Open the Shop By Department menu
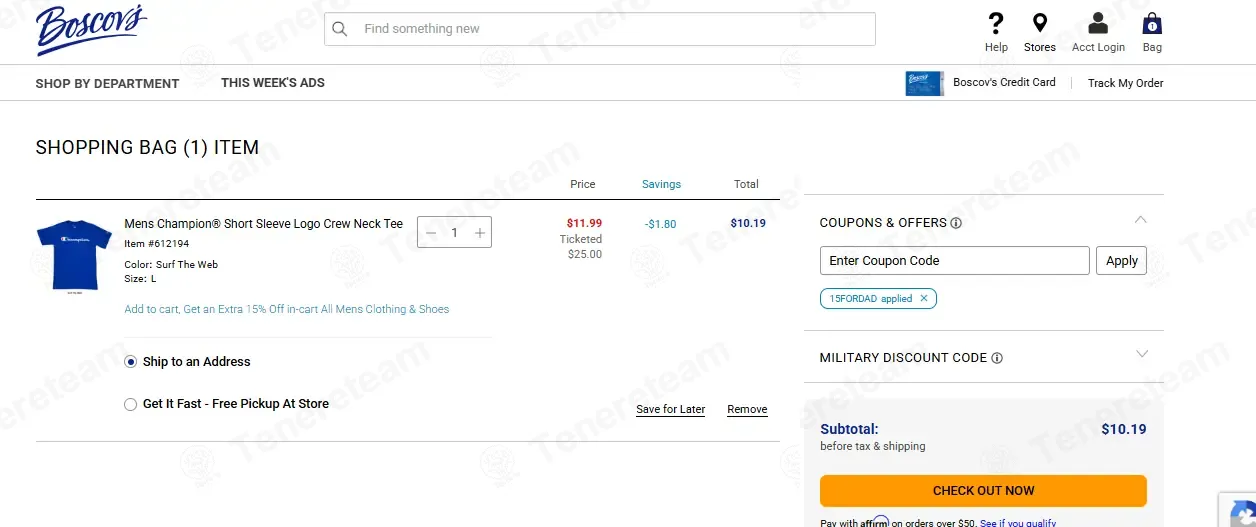Viewport: 1256px width, 527px height. point(107,83)
